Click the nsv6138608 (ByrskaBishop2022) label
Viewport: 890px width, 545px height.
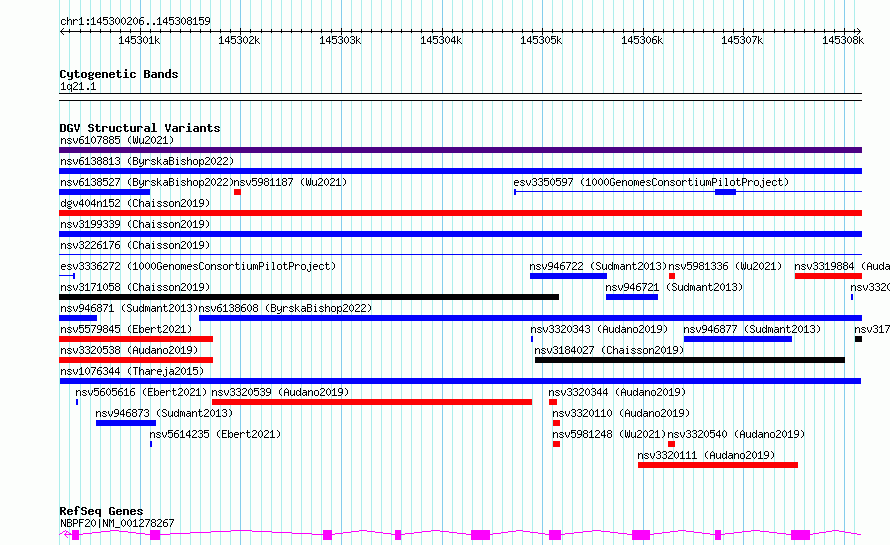coord(286,308)
